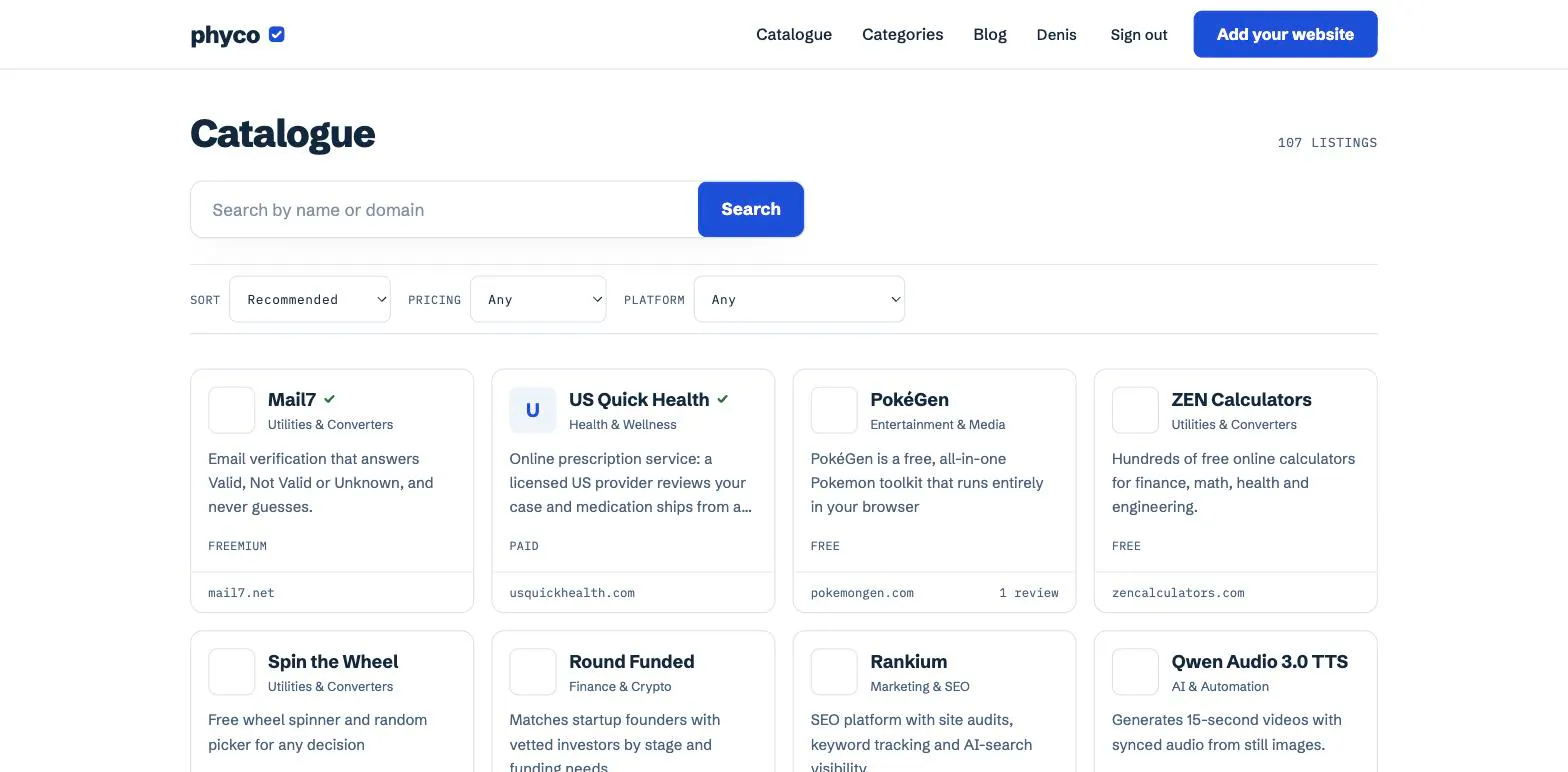Click the '1 review' text on PokéGen
The width and height of the screenshot is (1568, 772).
[1028, 593]
